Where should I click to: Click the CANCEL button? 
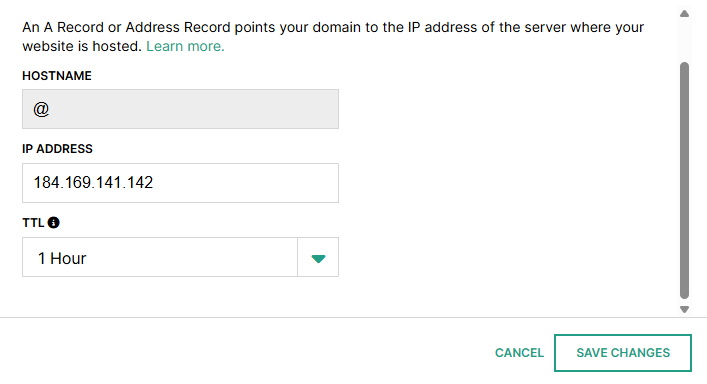pyautogui.click(x=519, y=353)
